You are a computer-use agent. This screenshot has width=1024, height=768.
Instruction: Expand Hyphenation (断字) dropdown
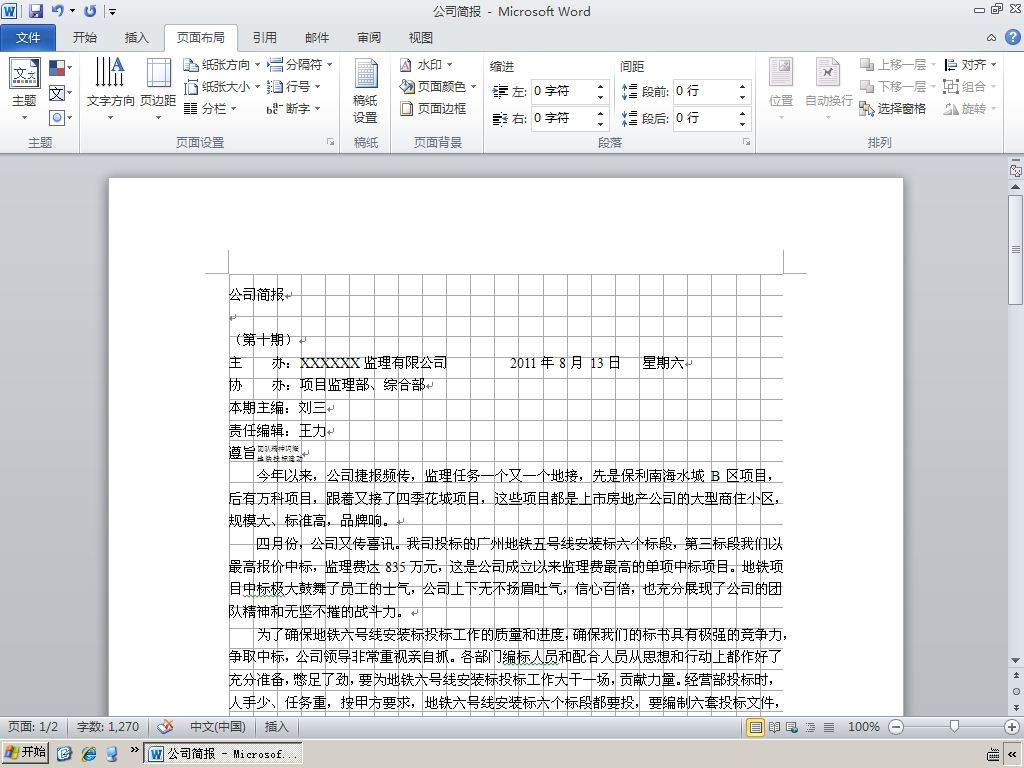[x=294, y=108]
